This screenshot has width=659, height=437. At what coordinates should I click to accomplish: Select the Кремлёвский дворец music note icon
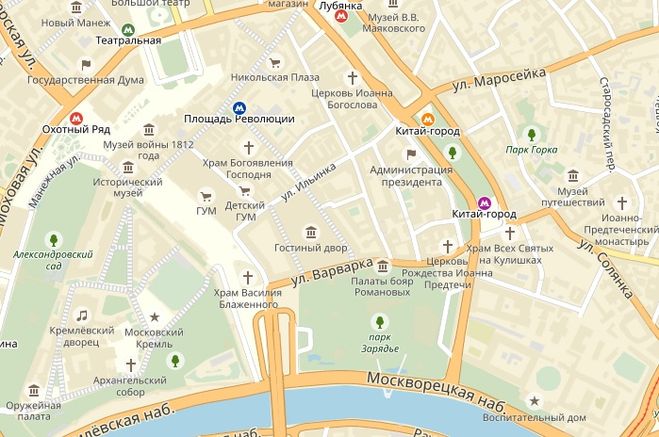pos(82,316)
